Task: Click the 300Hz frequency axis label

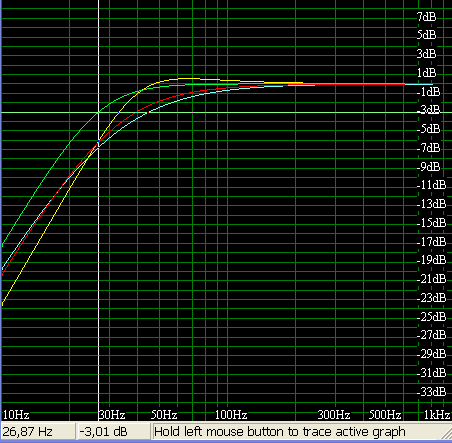Action: coord(334,415)
